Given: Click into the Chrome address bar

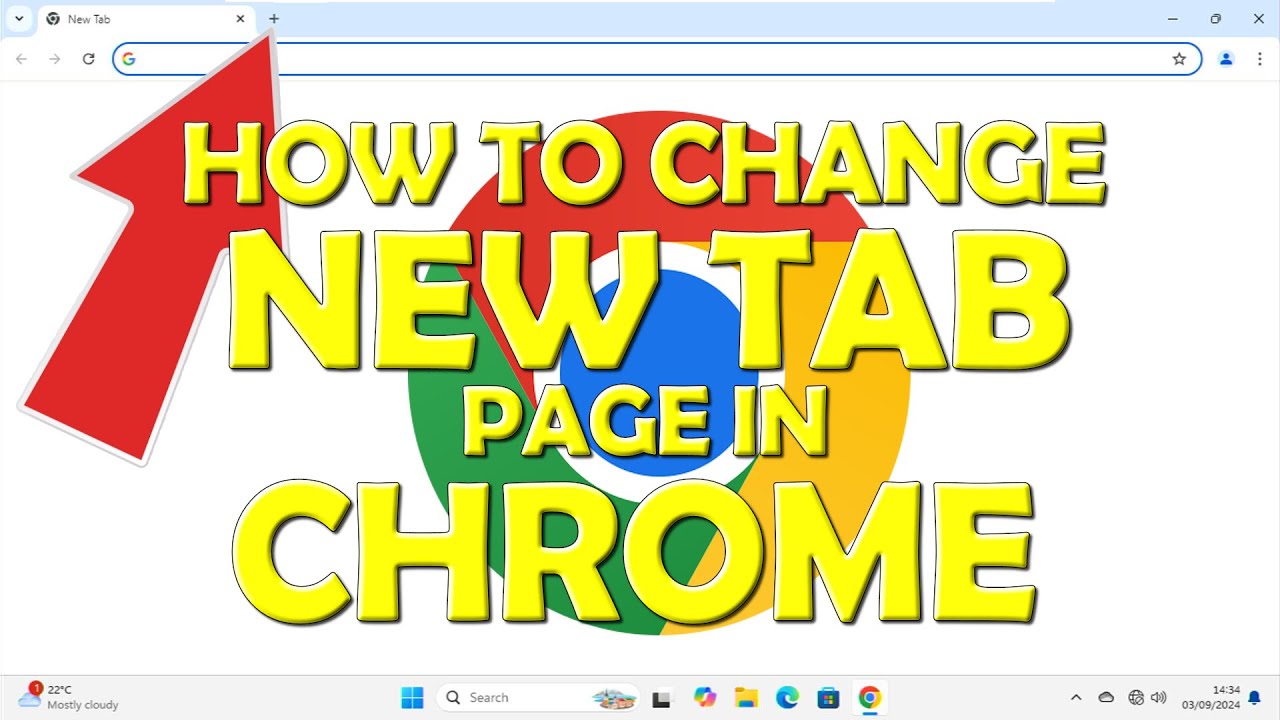Looking at the screenshot, I should pos(657,59).
